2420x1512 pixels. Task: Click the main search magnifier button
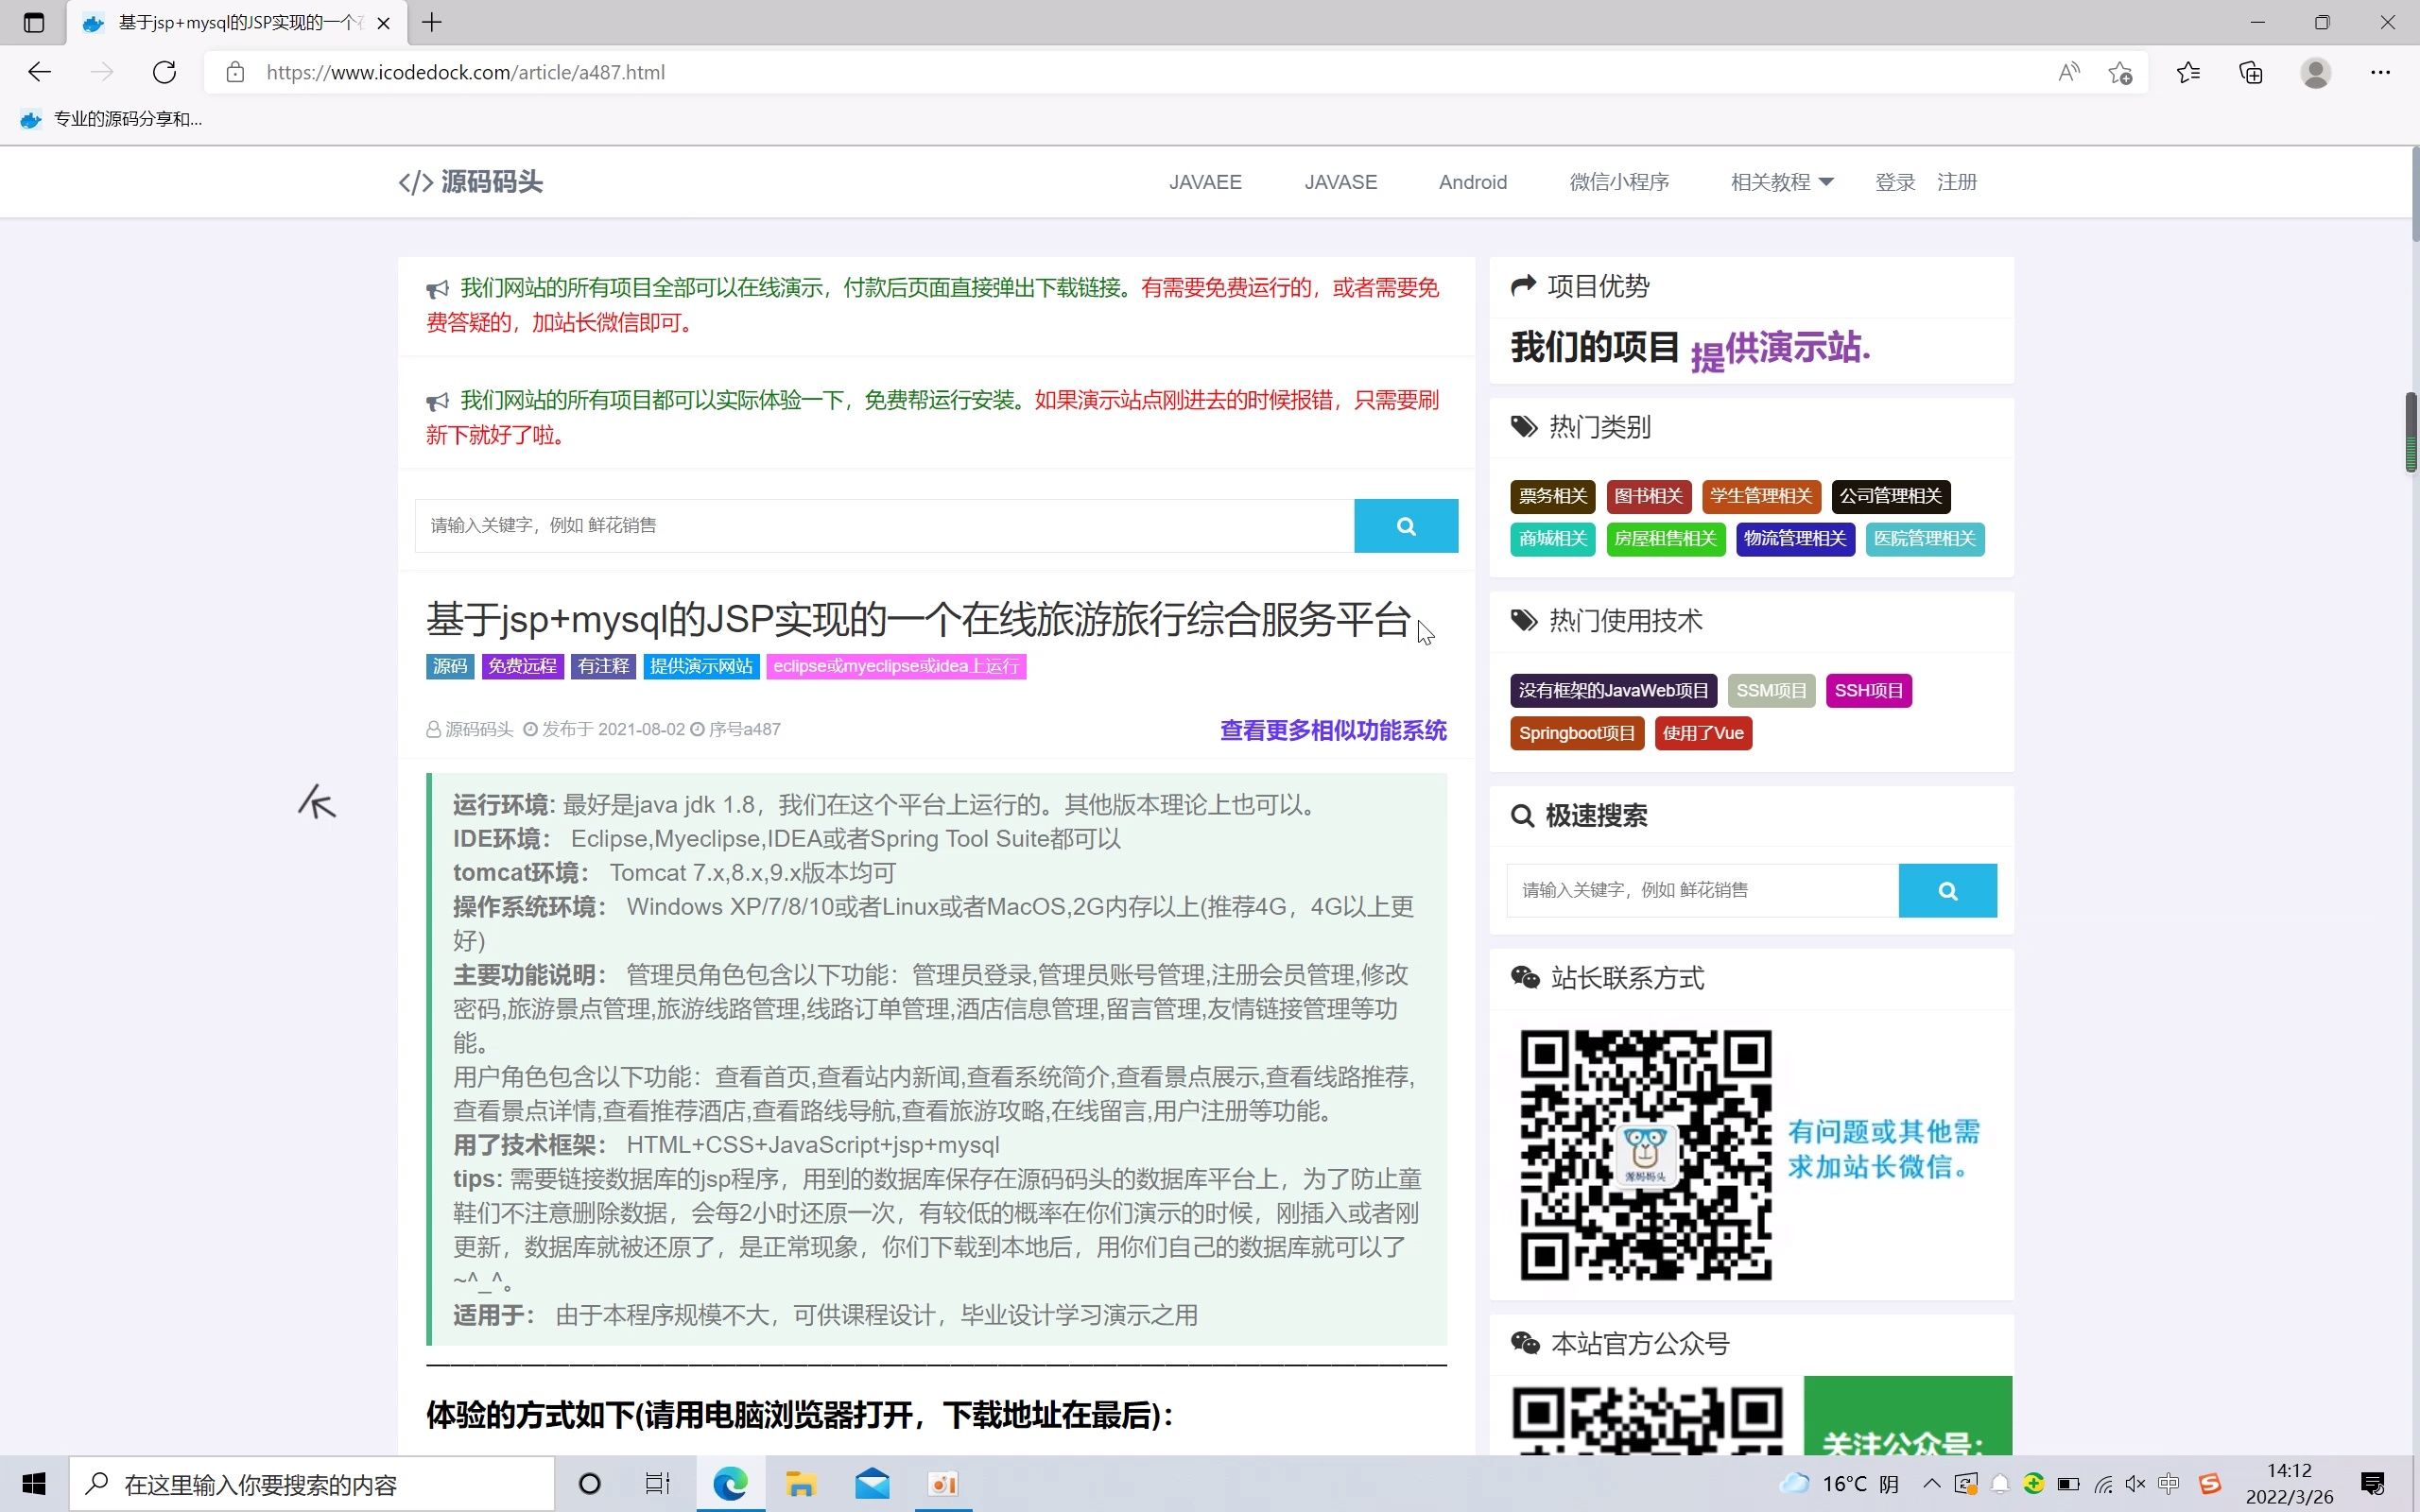coord(1405,526)
